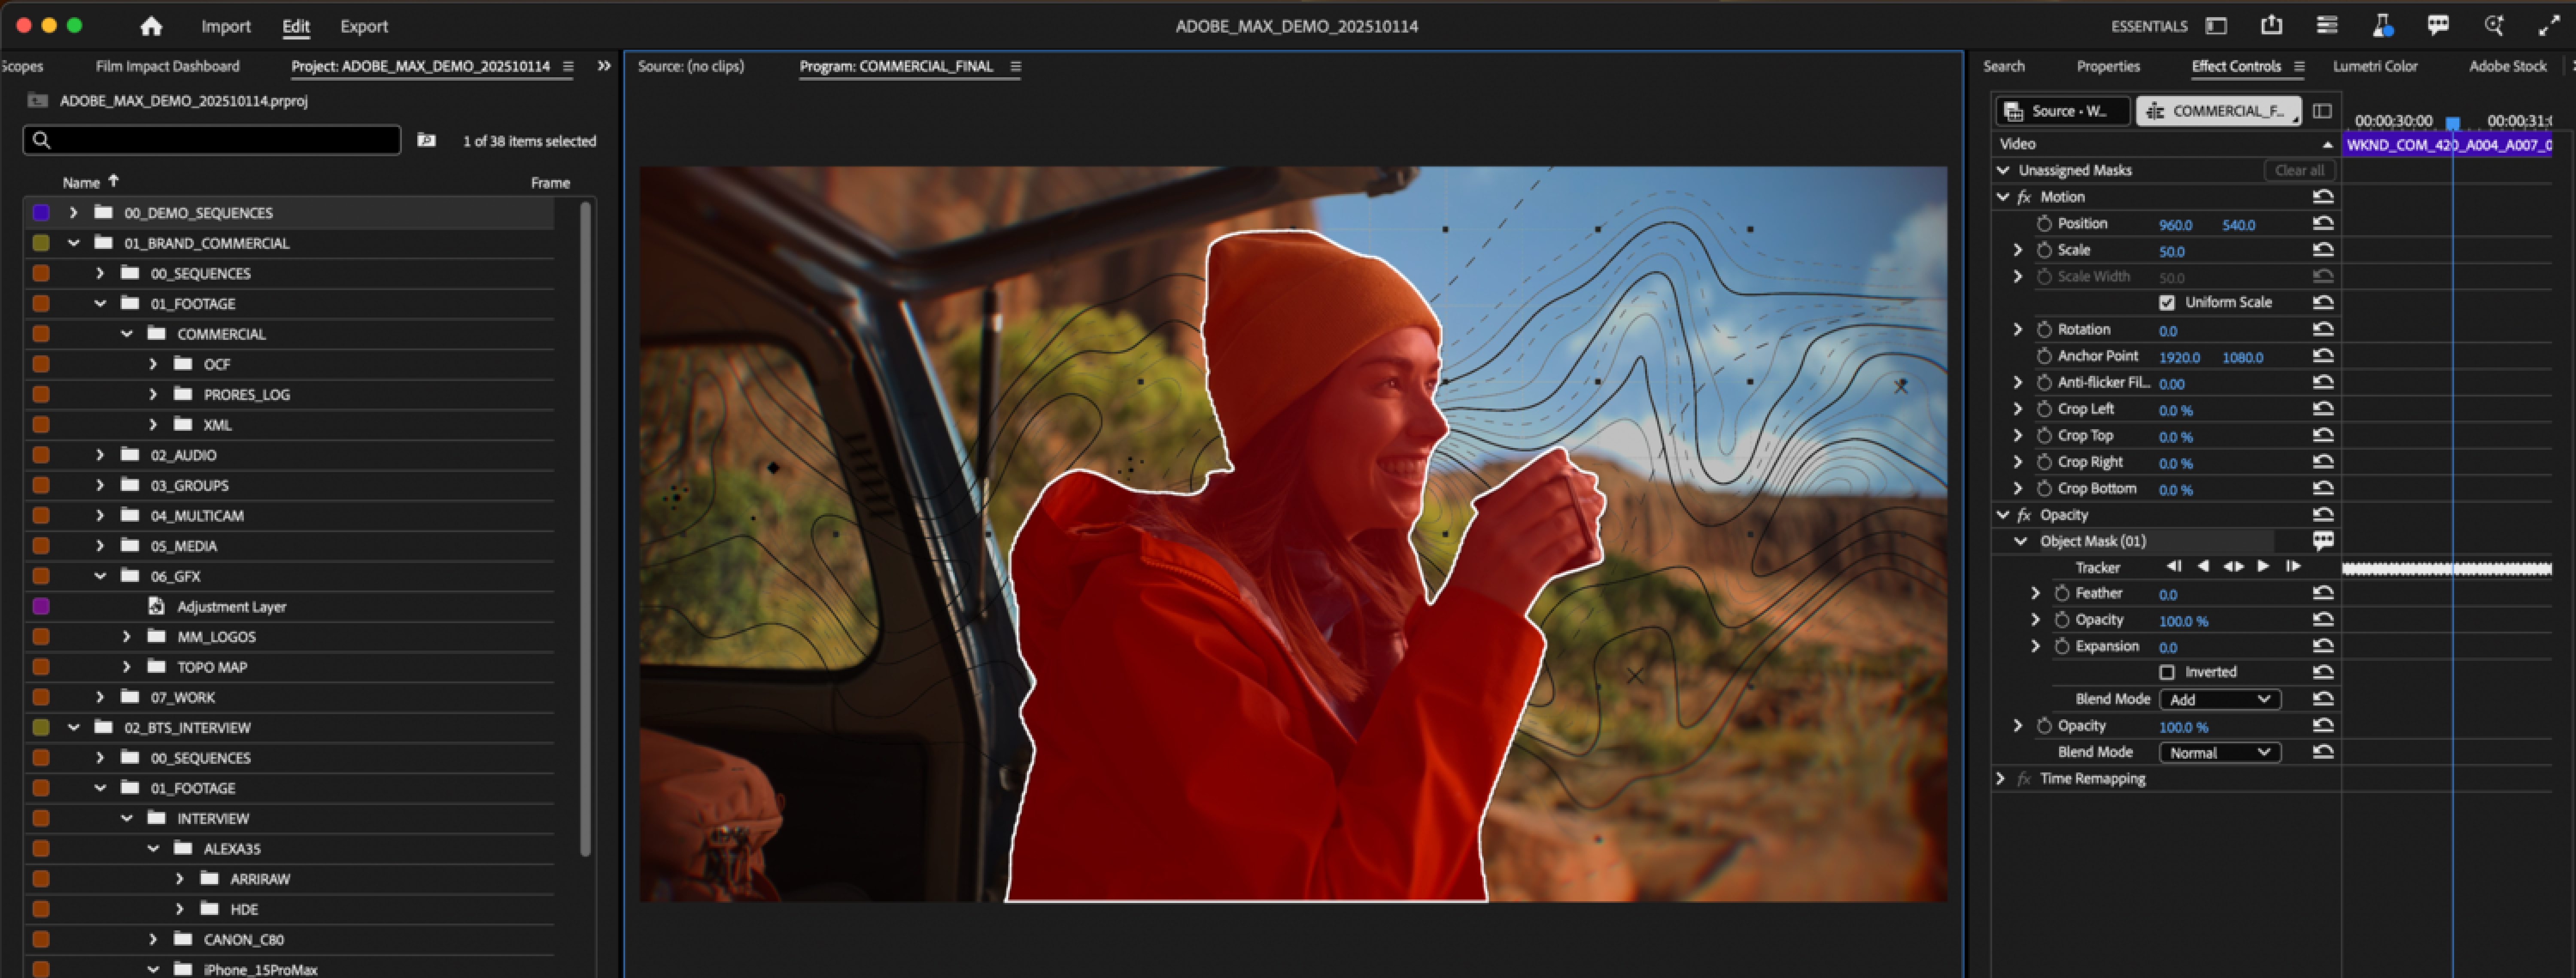Expand the Time Remapping effect
The width and height of the screenshot is (2576, 978).
click(2000, 778)
